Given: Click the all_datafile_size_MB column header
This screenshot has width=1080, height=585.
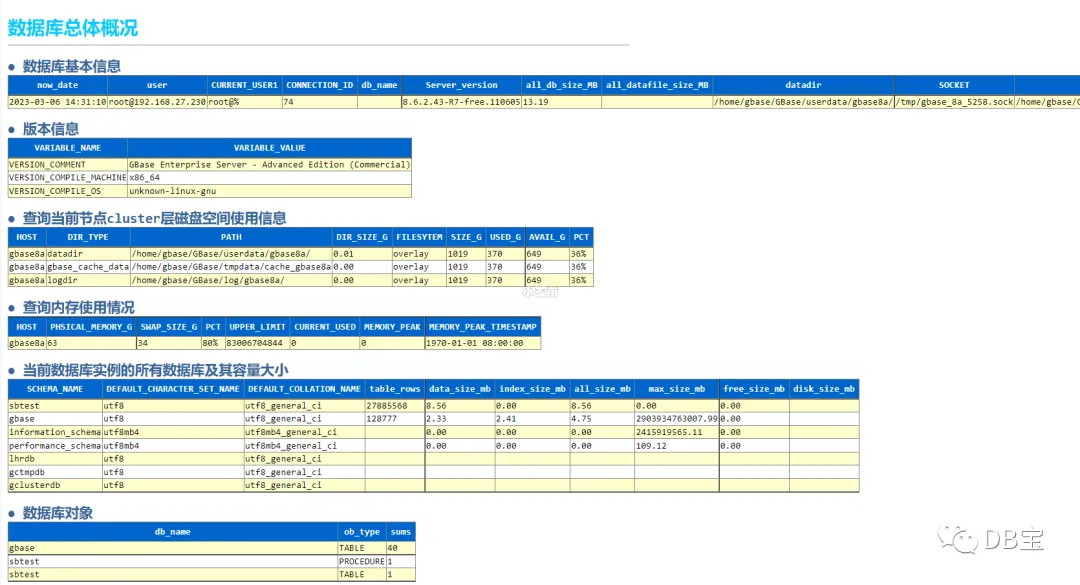Looking at the screenshot, I should [657, 85].
